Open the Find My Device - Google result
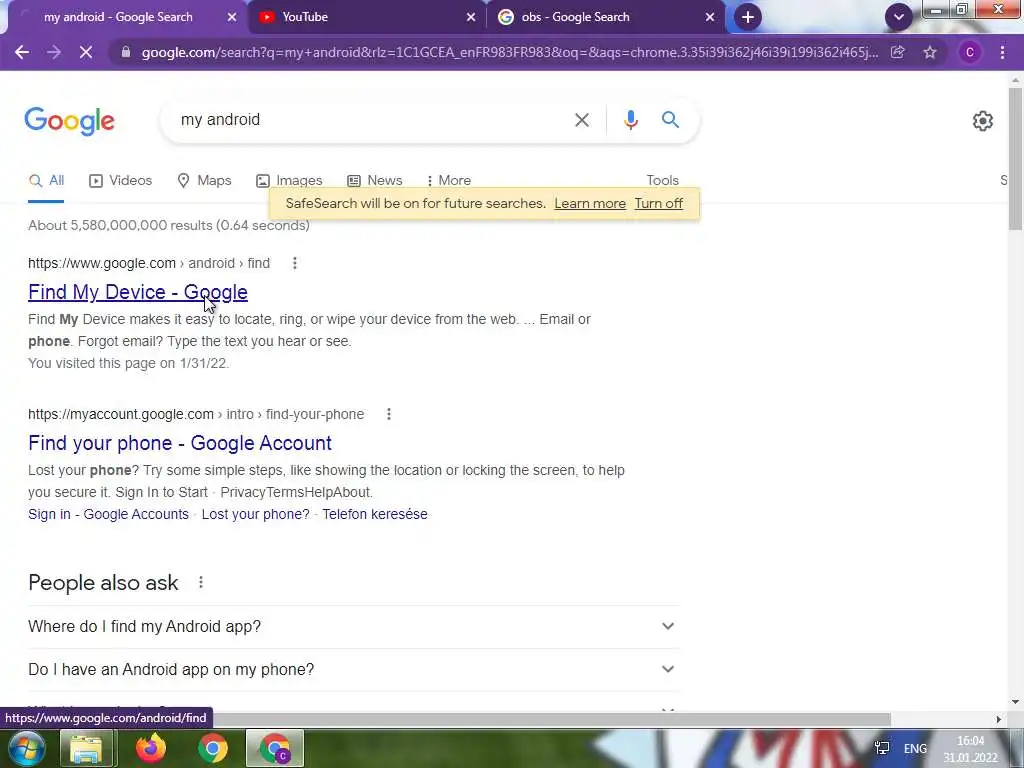The image size is (1024, 768). pyautogui.click(x=138, y=292)
